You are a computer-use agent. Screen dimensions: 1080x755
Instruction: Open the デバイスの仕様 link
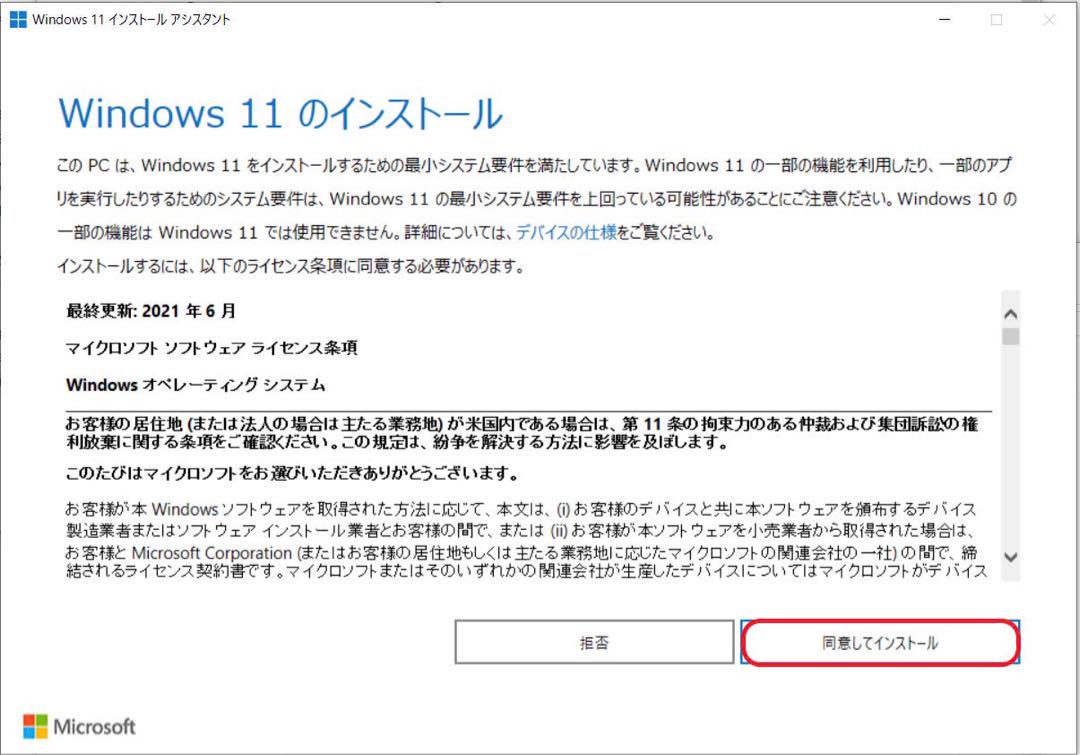[x=566, y=233]
